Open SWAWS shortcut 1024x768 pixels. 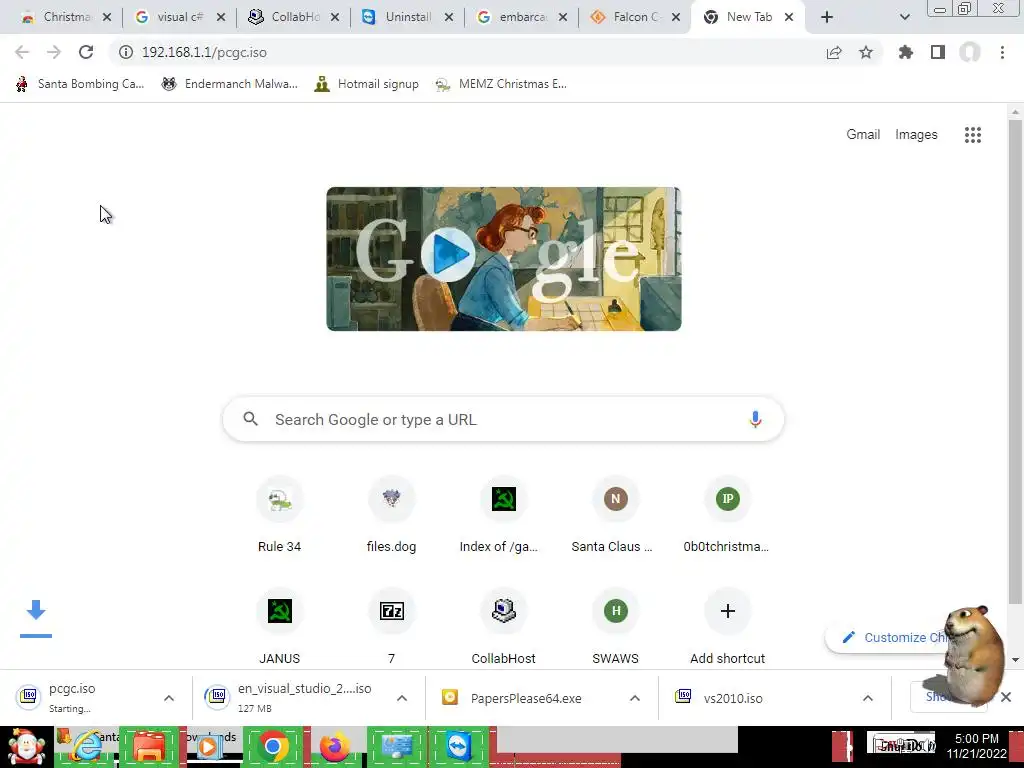coord(615,627)
